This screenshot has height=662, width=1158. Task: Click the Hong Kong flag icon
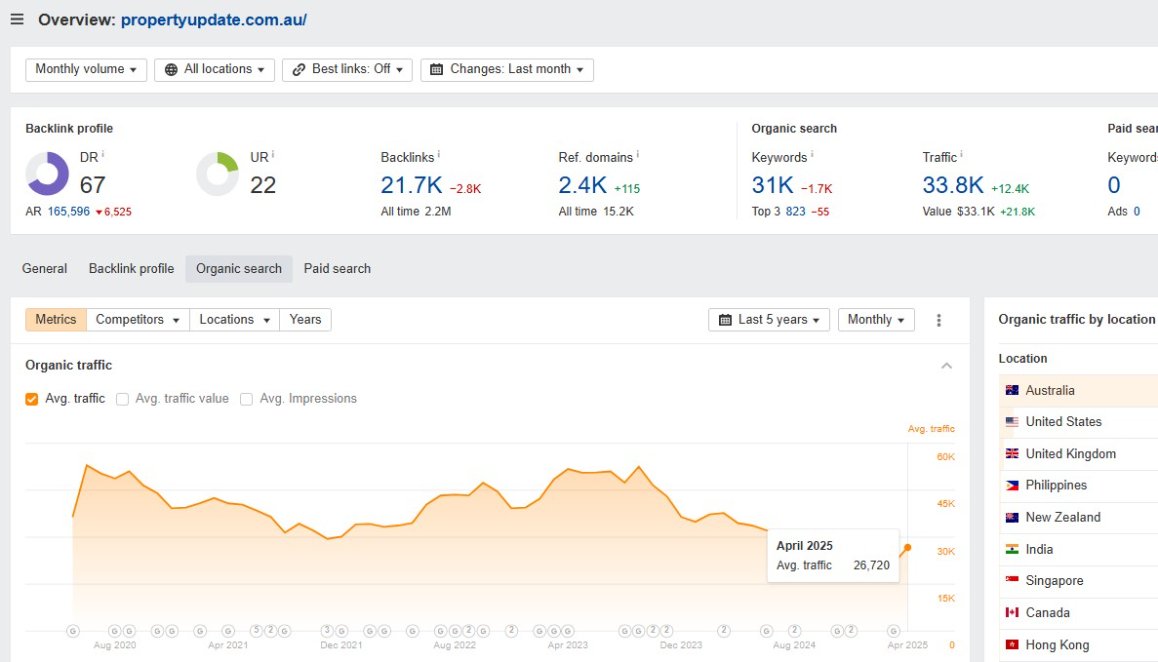click(1012, 645)
